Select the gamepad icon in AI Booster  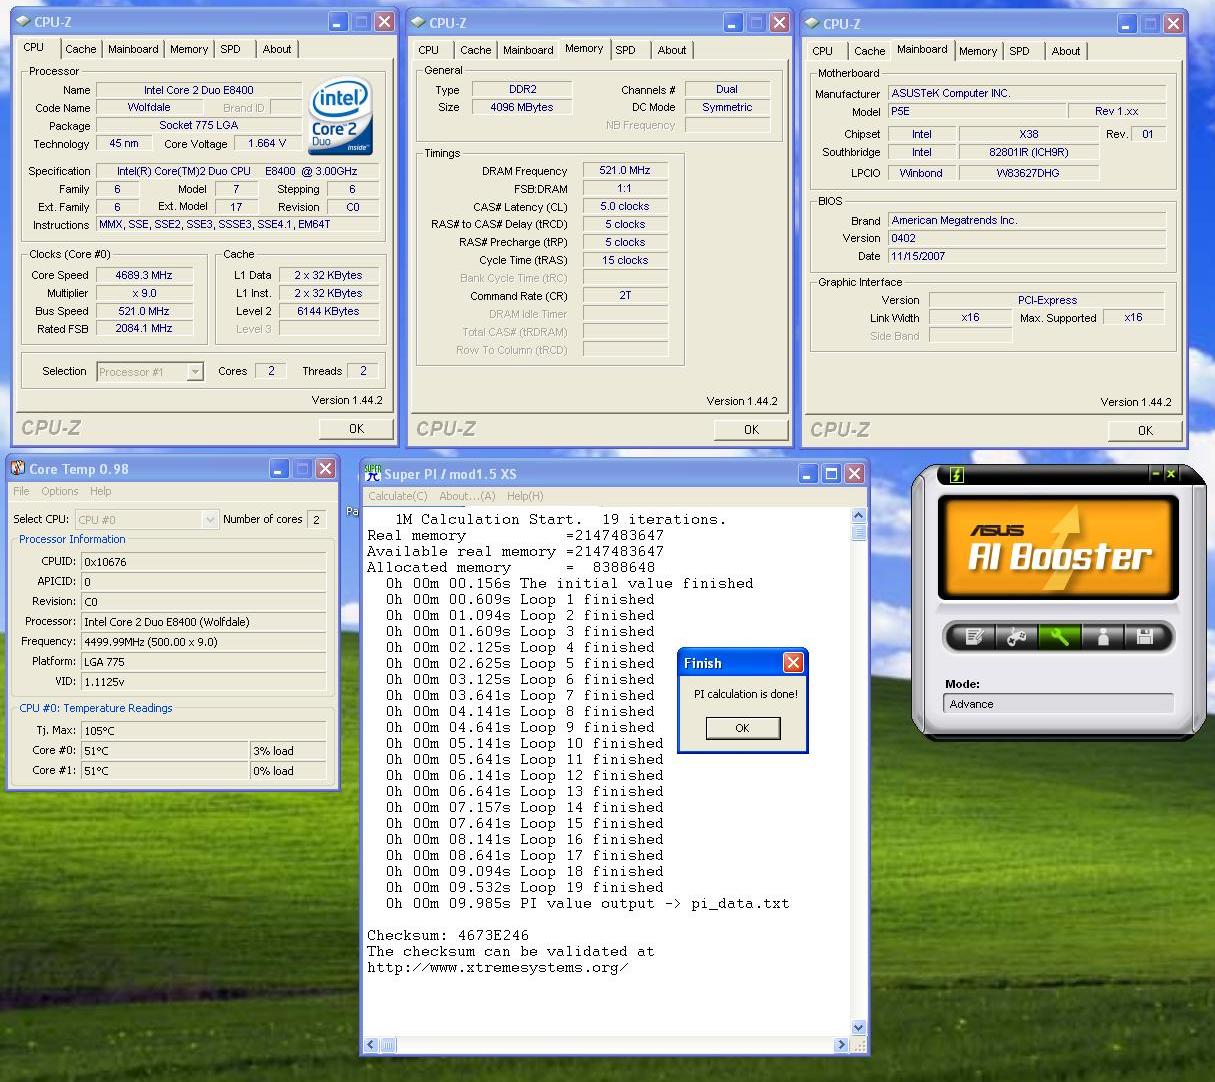(x=1017, y=636)
